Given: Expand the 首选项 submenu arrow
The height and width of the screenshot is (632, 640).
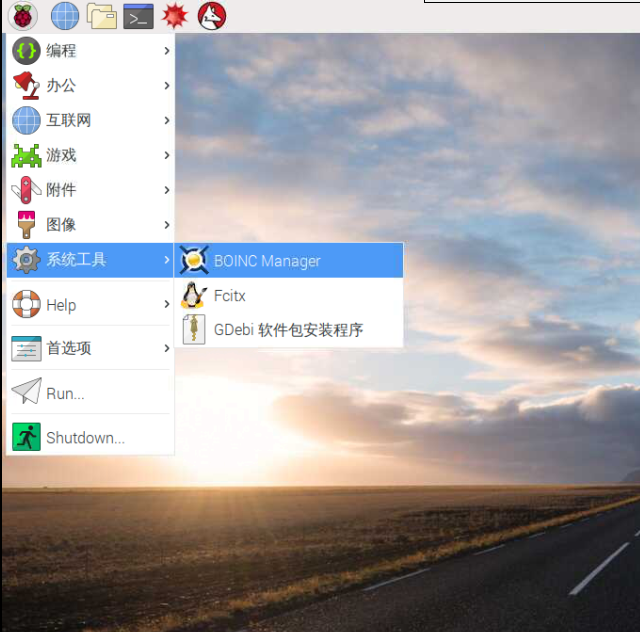Looking at the screenshot, I should [167, 348].
